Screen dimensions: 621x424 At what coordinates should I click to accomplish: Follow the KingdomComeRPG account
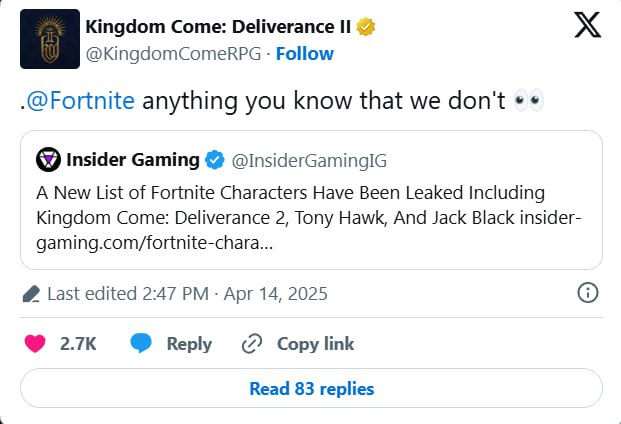(305, 52)
